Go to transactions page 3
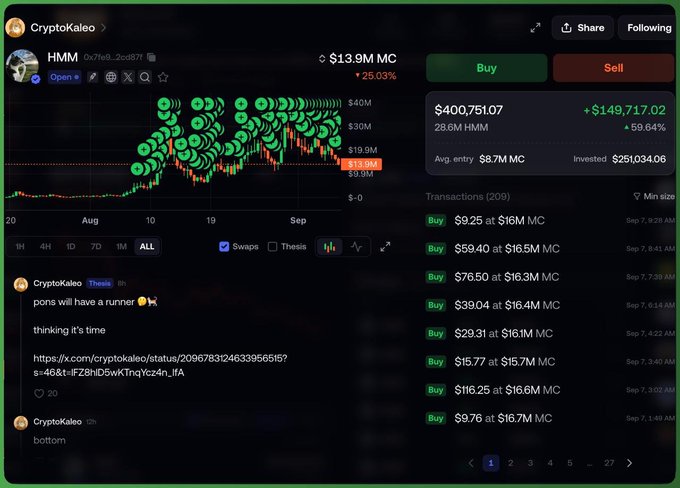 click(x=530, y=463)
